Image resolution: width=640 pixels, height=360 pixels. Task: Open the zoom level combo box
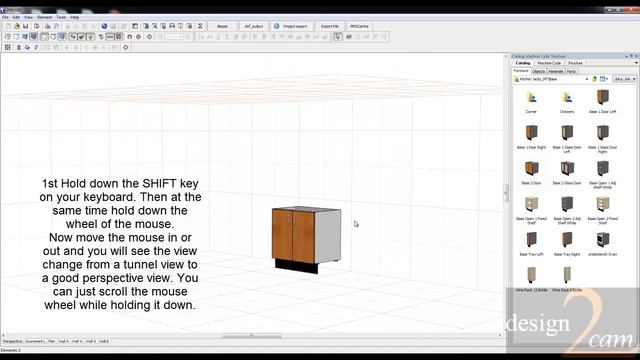(174, 37)
